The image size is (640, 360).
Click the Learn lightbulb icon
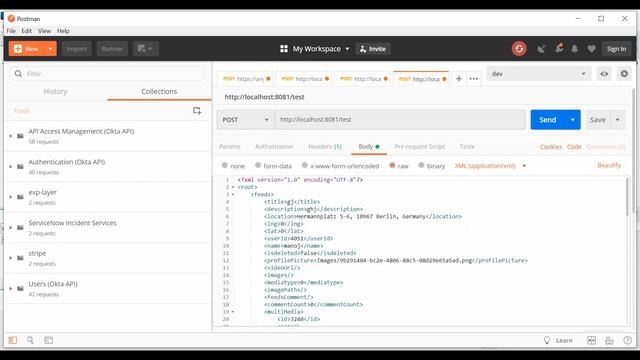(x=547, y=340)
